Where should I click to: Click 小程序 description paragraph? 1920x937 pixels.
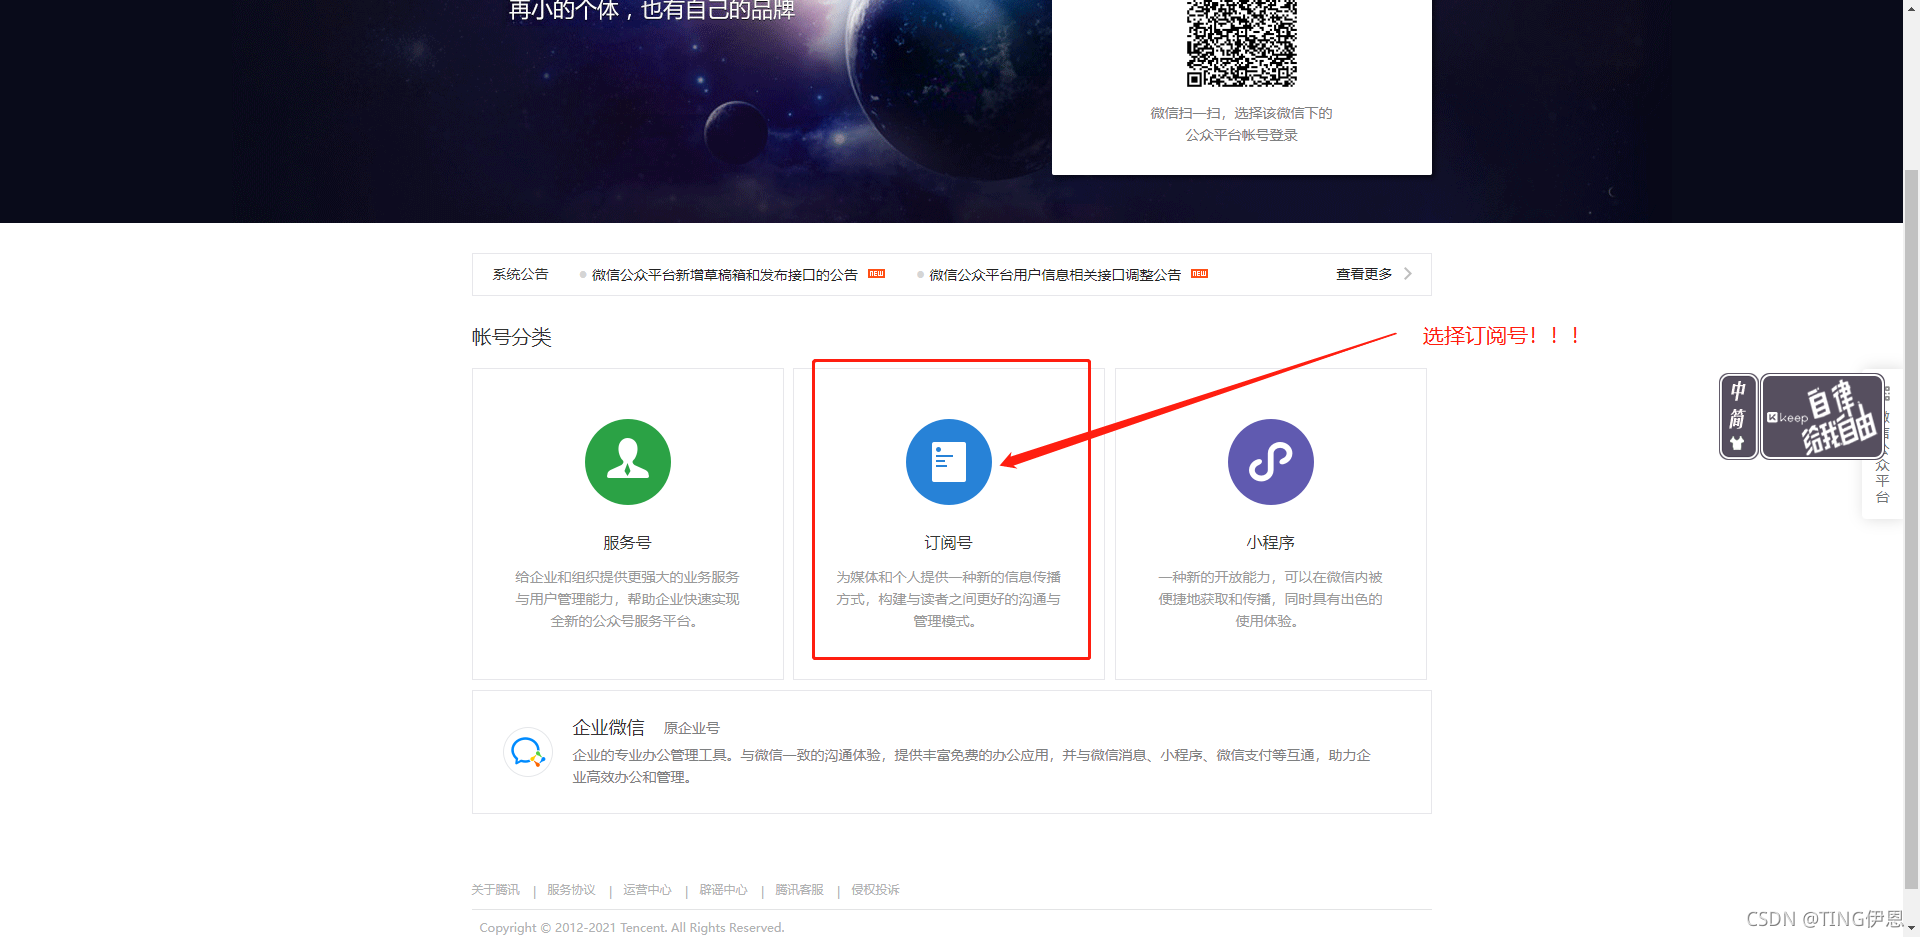pyautogui.click(x=1270, y=599)
